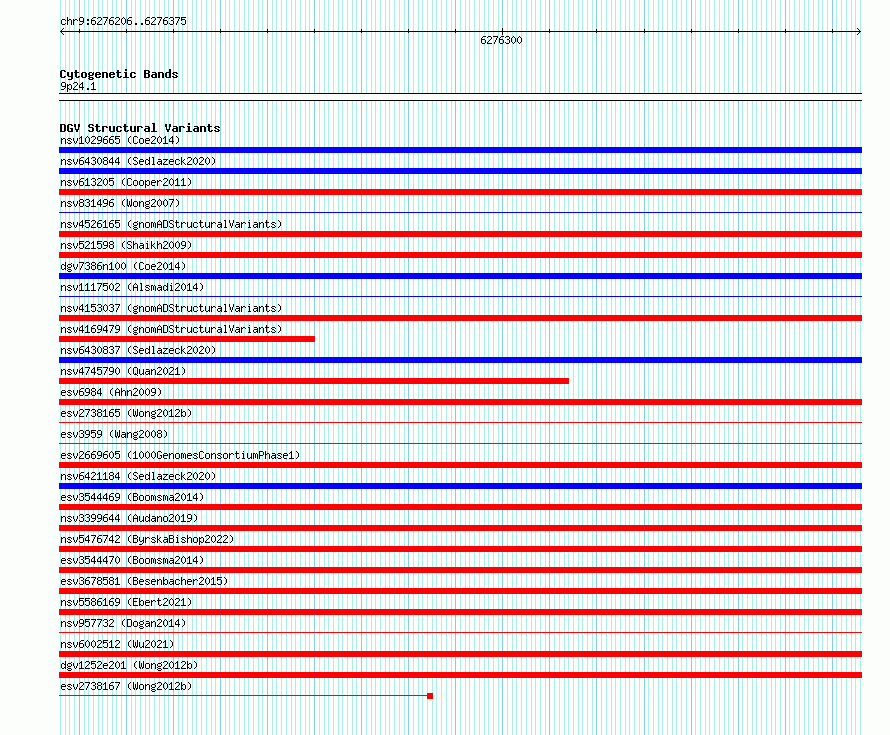This screenshot has height=735, width=890.
Task: Open variant nsv4745790 (Quan2021)
Action: [123, 371]
